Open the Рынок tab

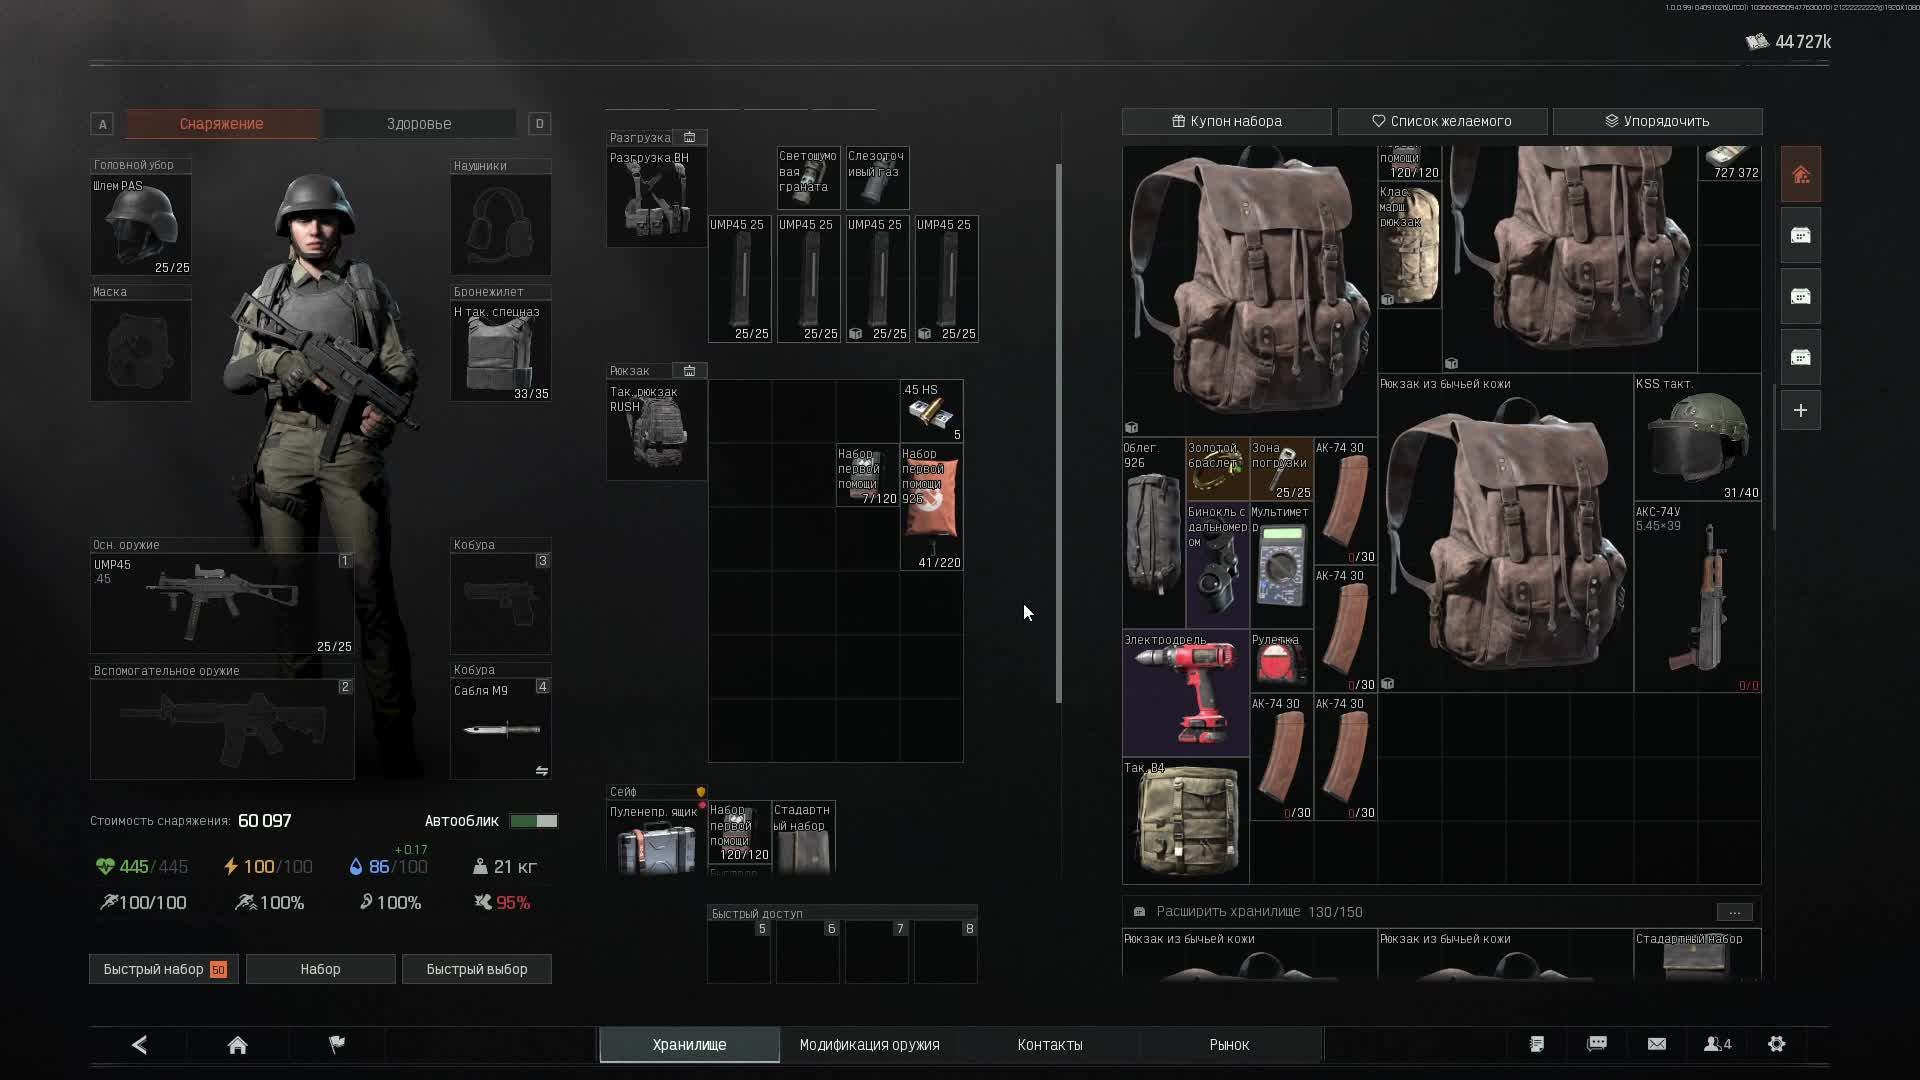(x=1229, y=1045)
